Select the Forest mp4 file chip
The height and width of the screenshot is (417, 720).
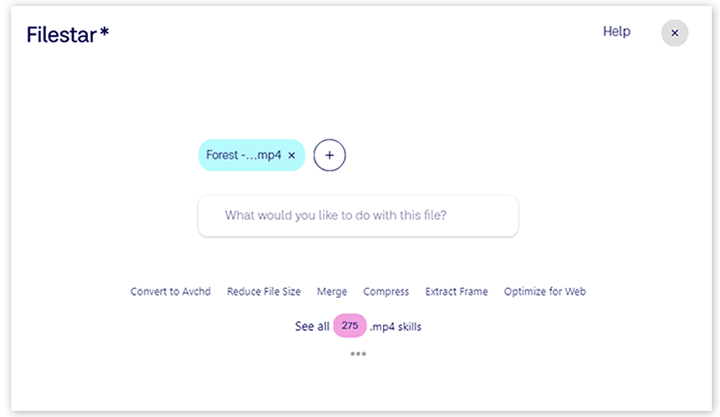(243, 156)
